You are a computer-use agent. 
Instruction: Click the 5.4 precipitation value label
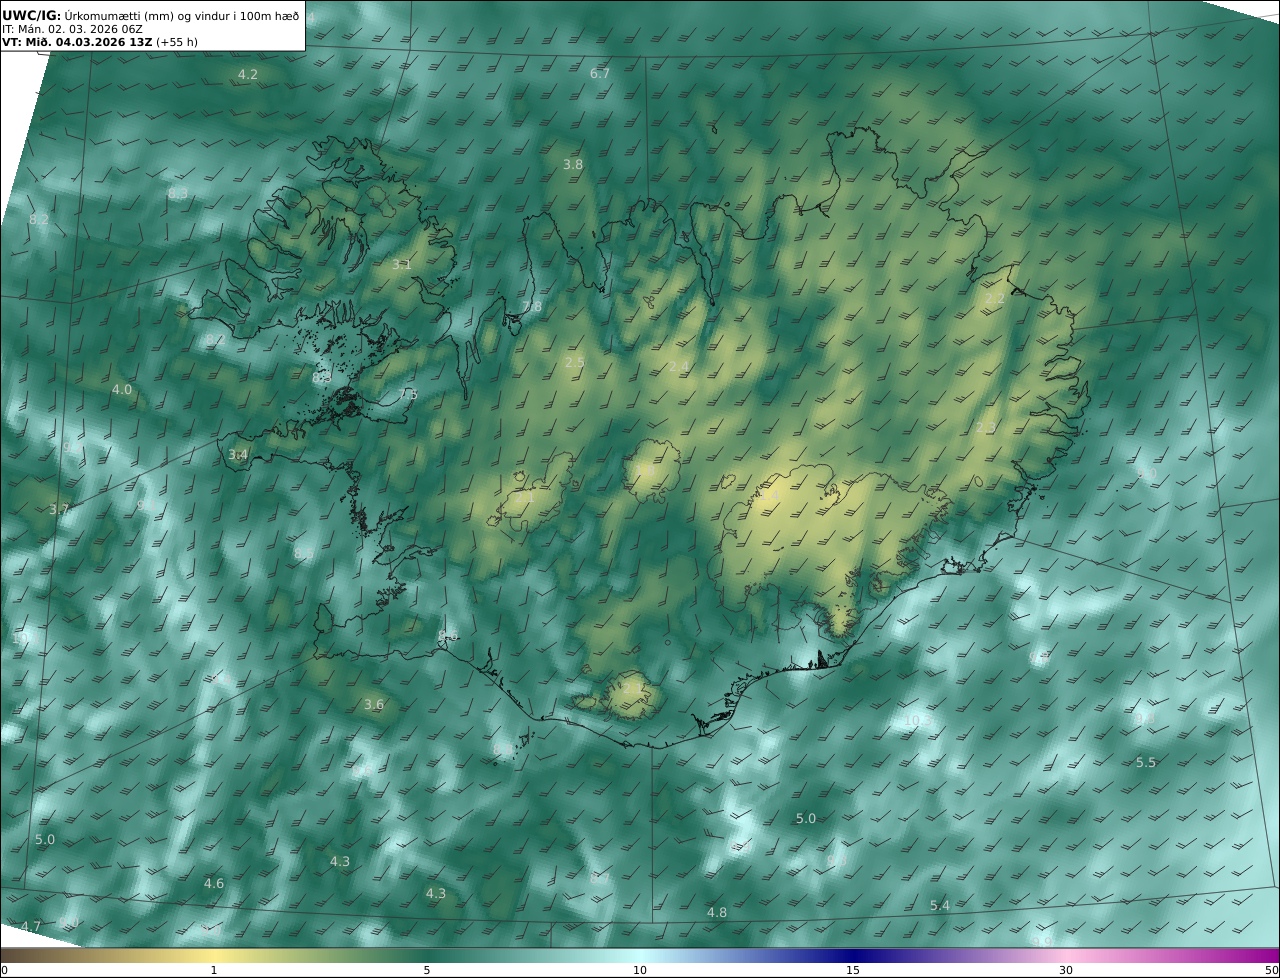940,906
